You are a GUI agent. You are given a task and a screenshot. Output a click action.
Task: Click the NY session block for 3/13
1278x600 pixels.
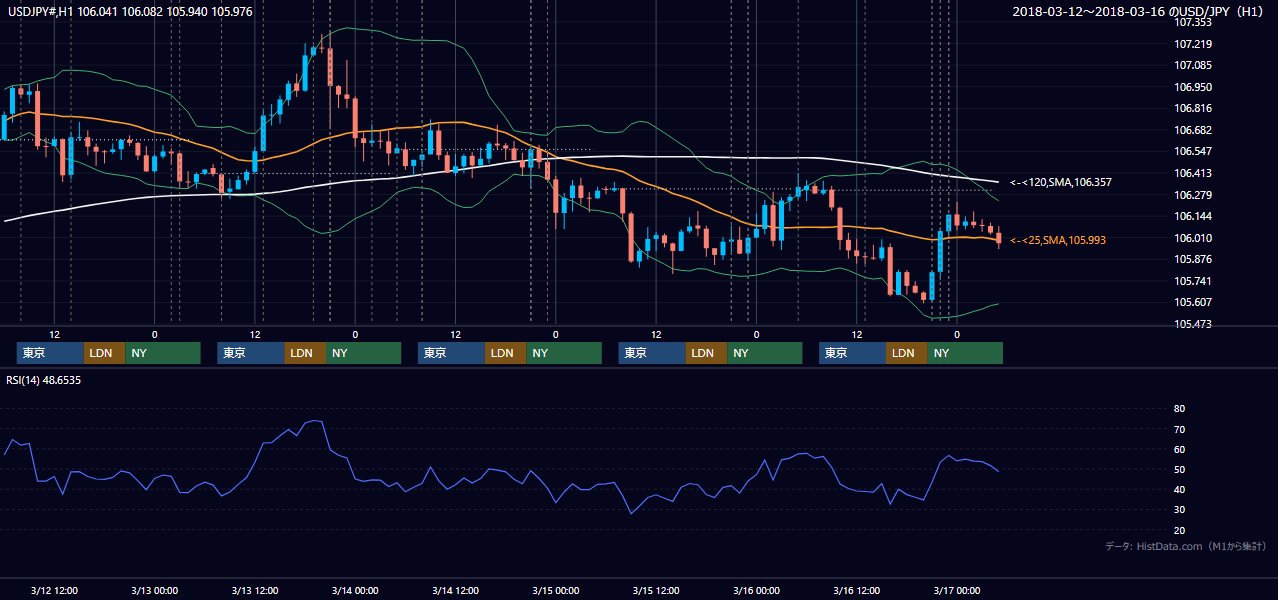[x=363, y=353]
